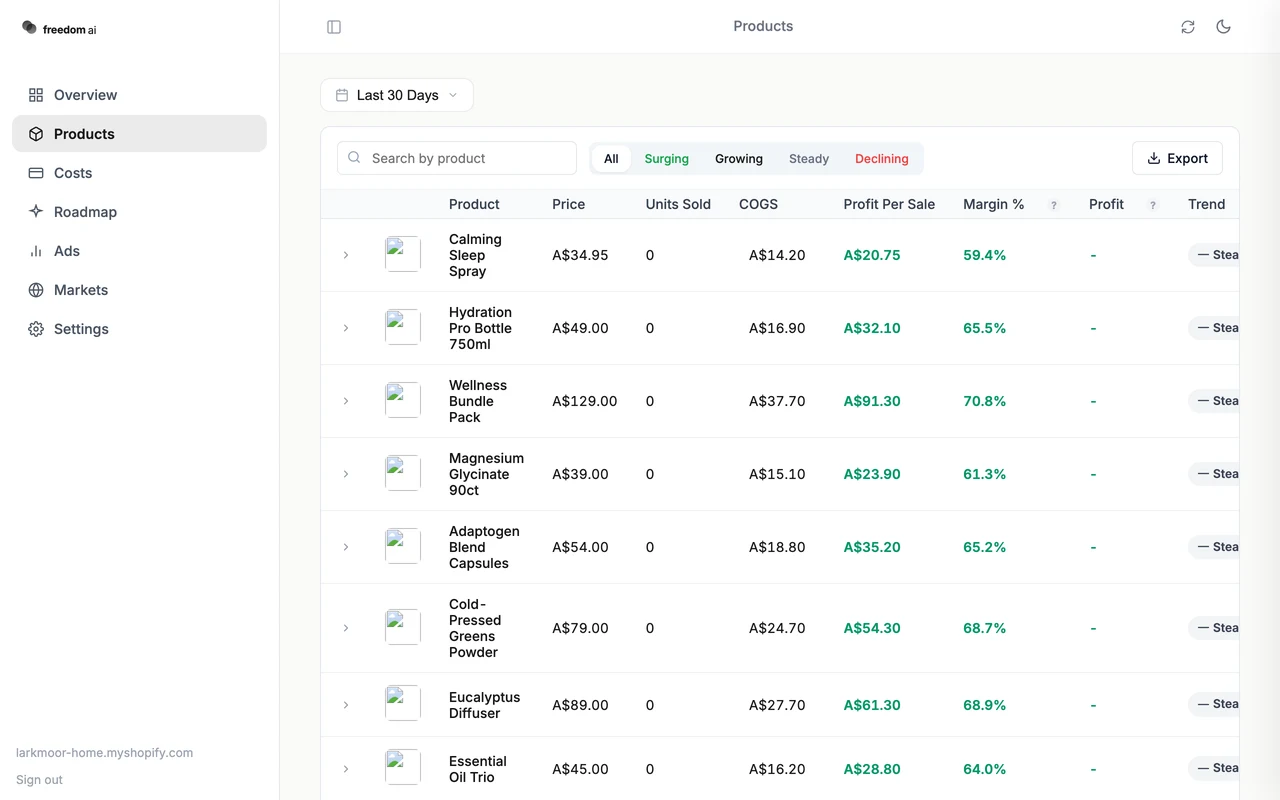Expand the Eucalyptus Diffuser row
Screen dimensions: 1280x800
click(x=346, y=705)
